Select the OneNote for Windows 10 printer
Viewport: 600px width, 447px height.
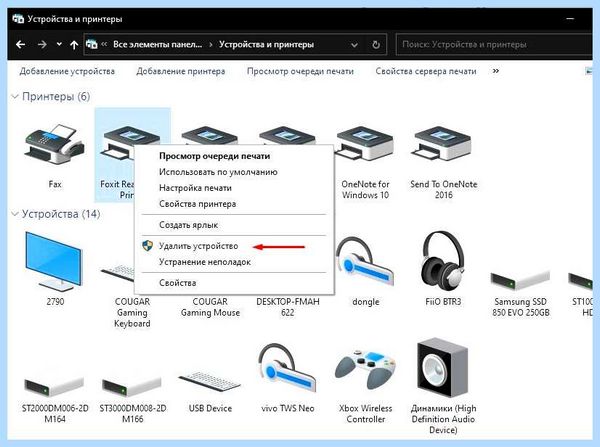point(365,145)
